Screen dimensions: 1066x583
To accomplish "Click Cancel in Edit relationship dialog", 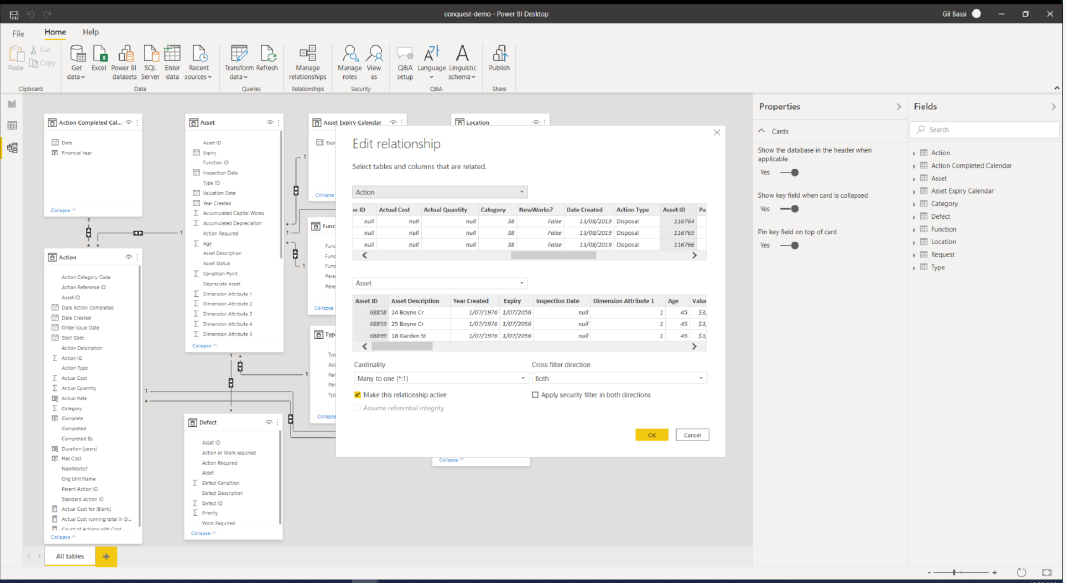I will 692,435.
